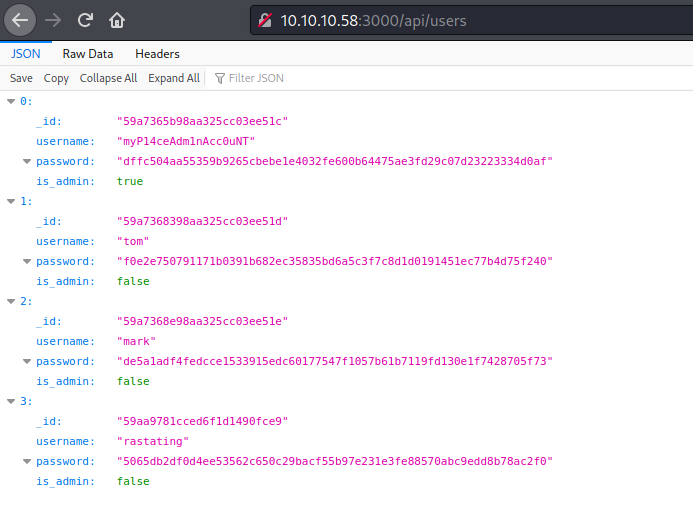The height and width of the screenshot is (505, 693).
Task: Collapse array item 0
Action: 11,102
